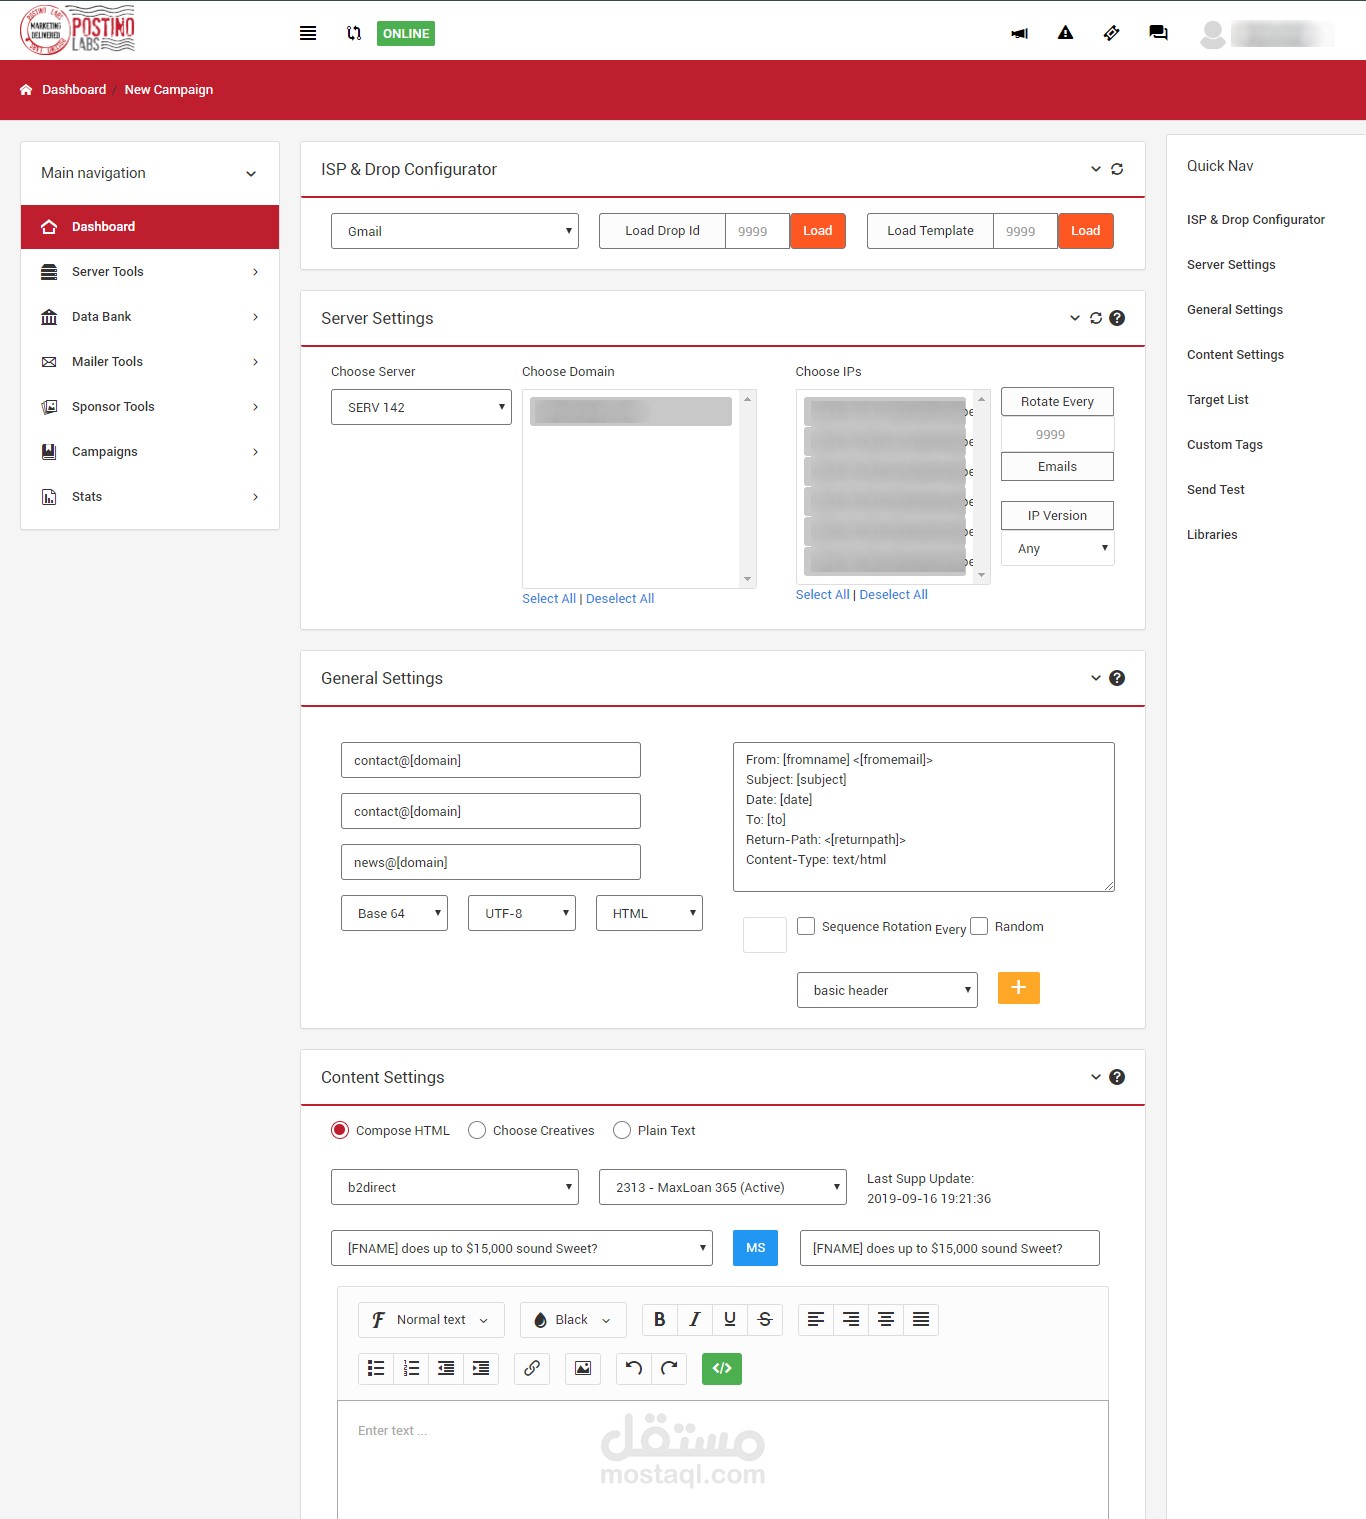Open the IP Version Any dropdown
This screenshot has width=1366, height=1519.
pos(1057,548)
